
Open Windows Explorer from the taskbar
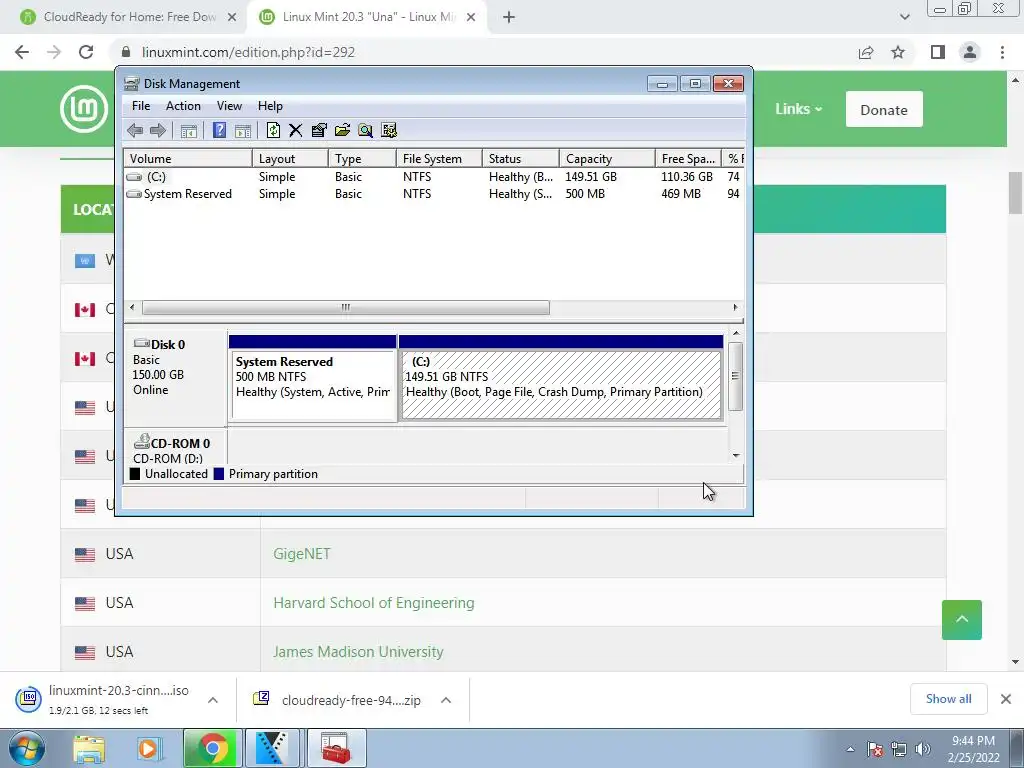pos(89,748)
